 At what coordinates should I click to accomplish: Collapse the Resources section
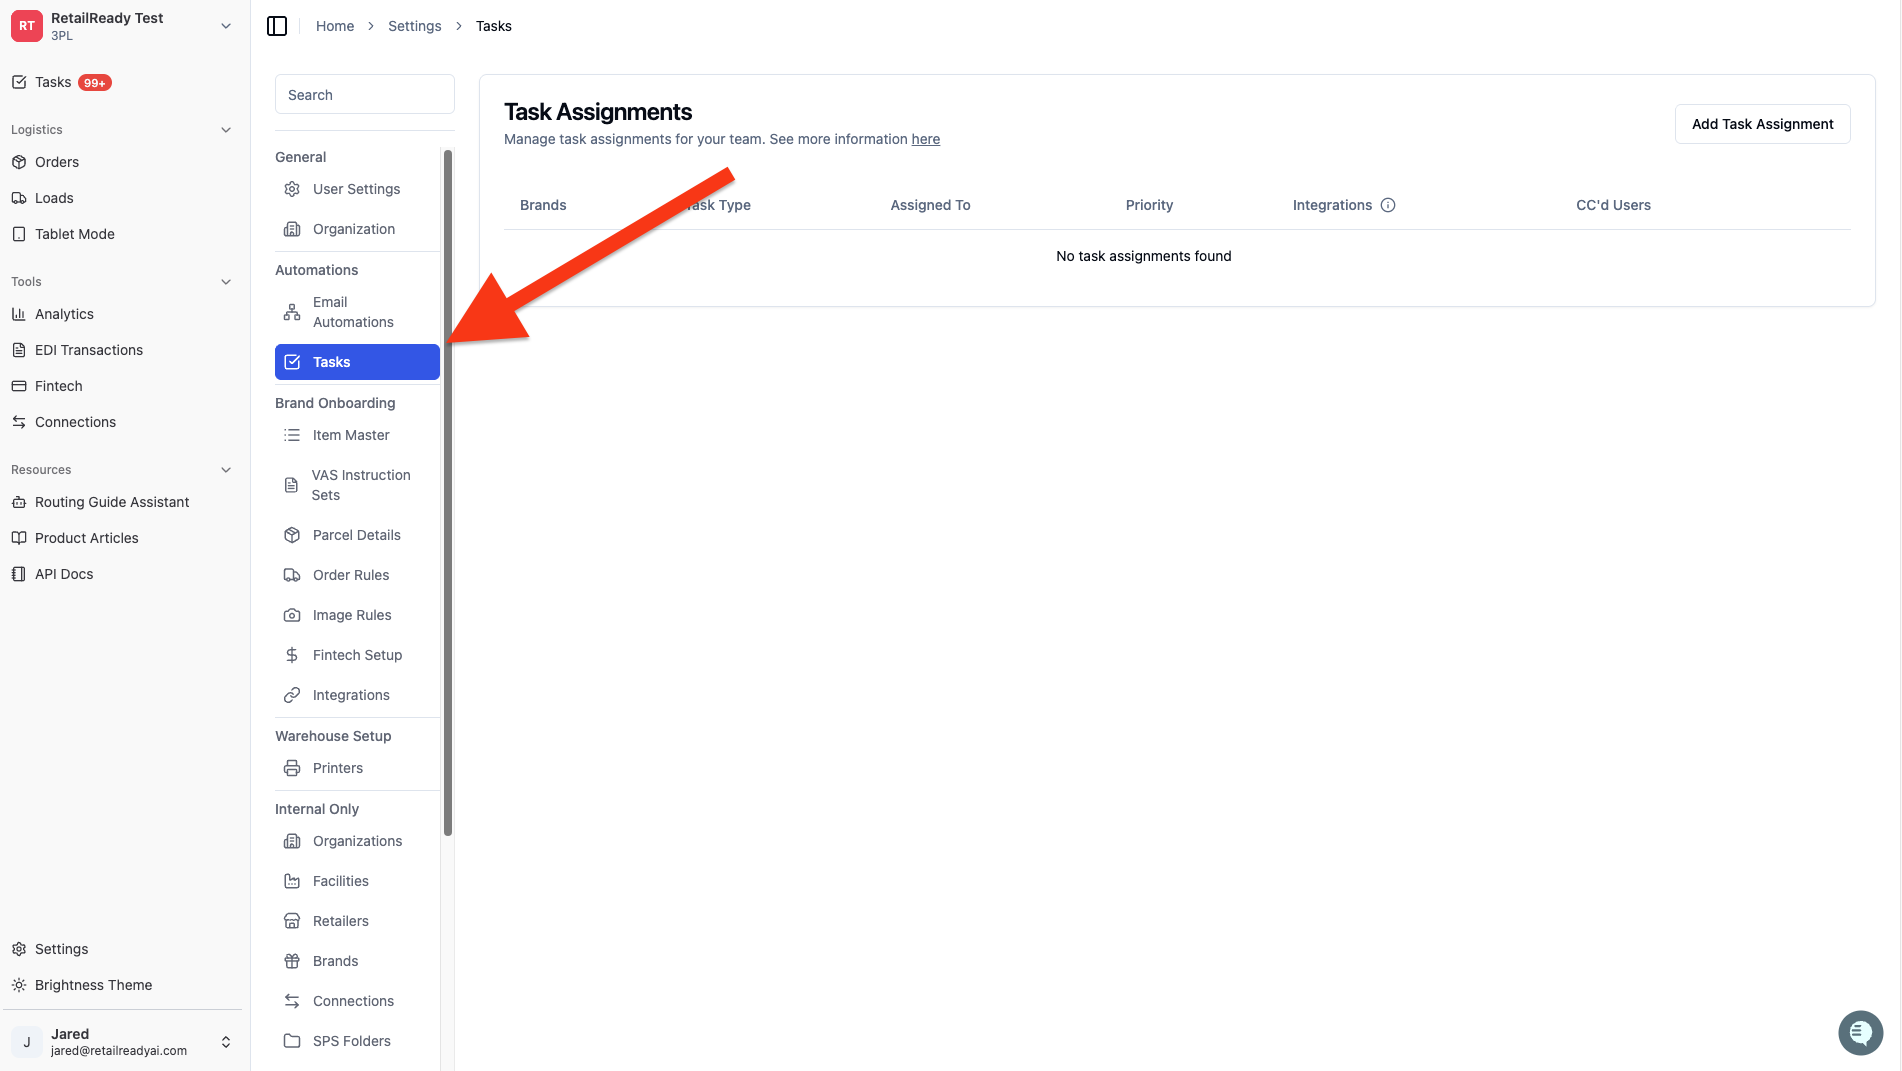point(226,470)
